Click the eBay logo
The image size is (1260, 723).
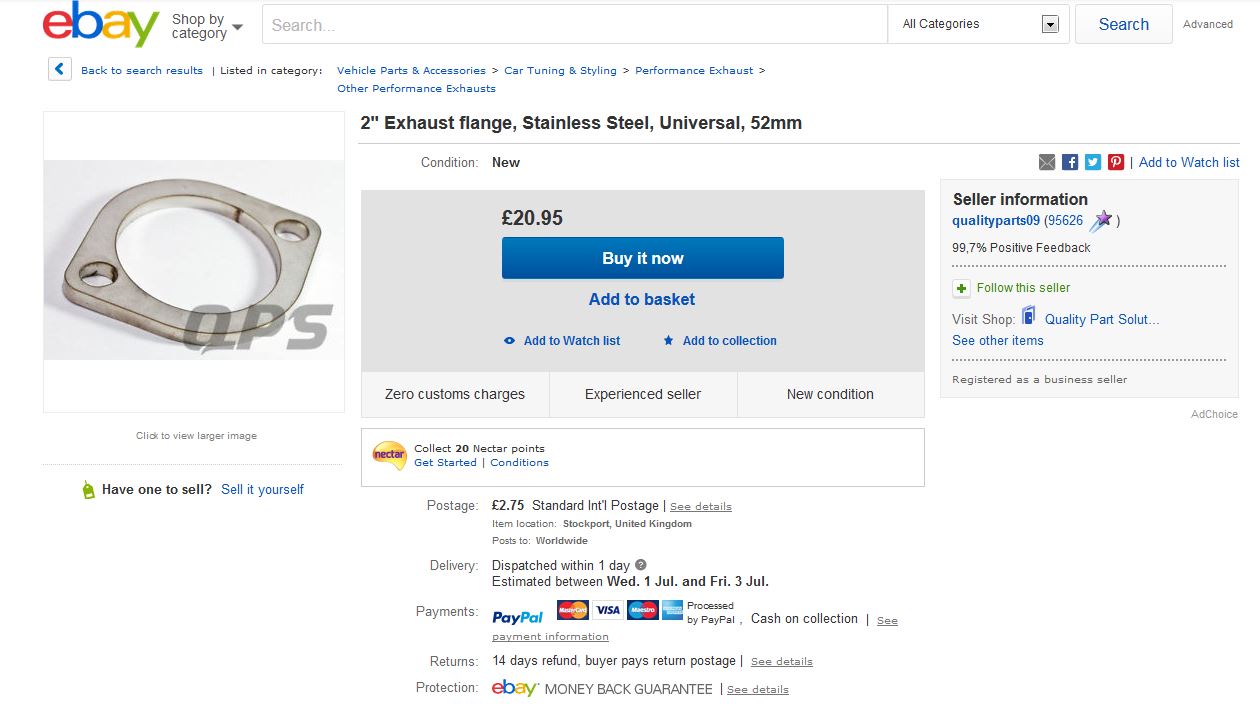[100, 25]
